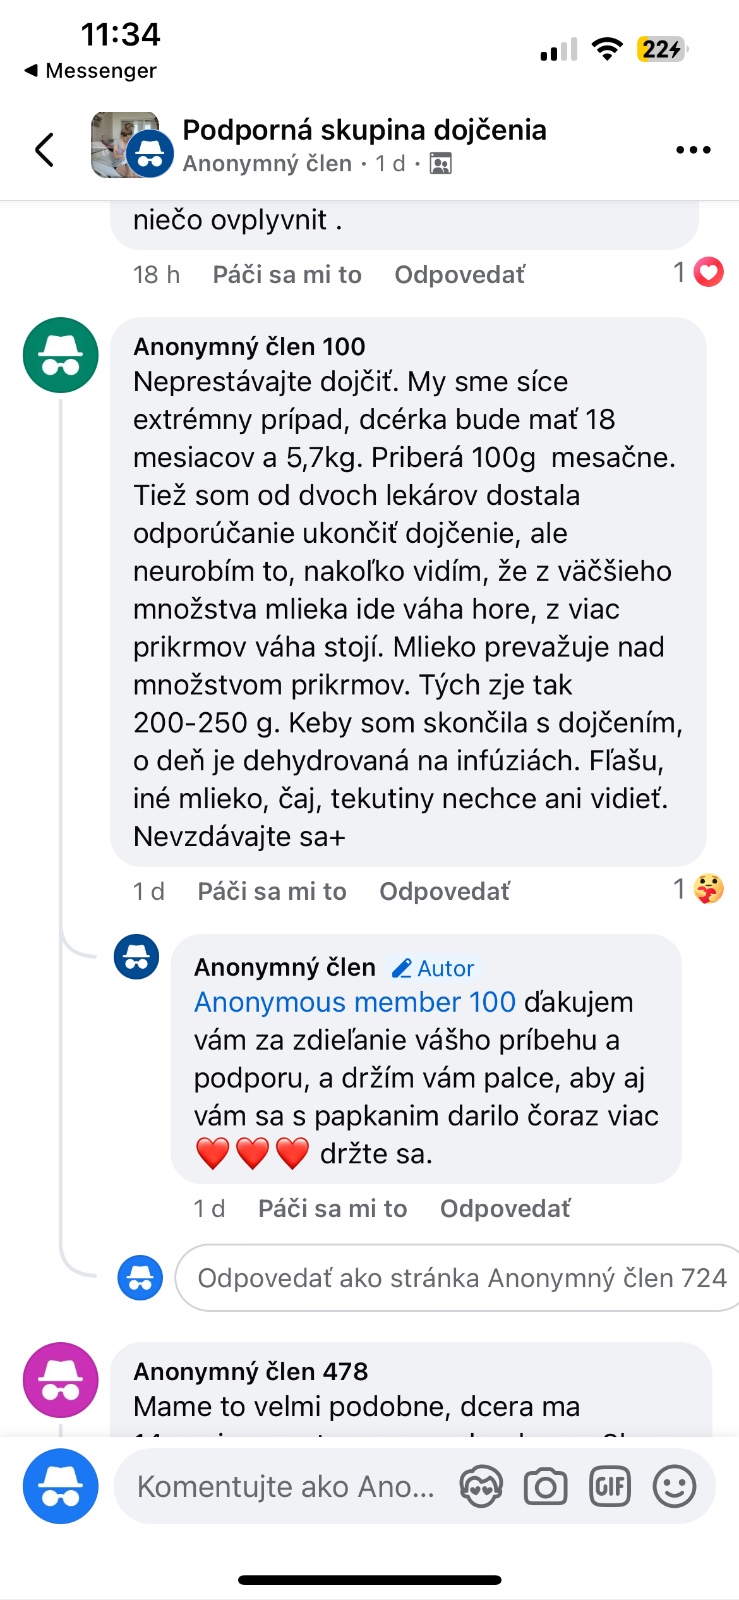Image resolution: width=739 pixels, height=1600 pixels.
Task: Open Podporná skupina dojčenia group title
Action: pyautogui.click(x=364, y=130)
